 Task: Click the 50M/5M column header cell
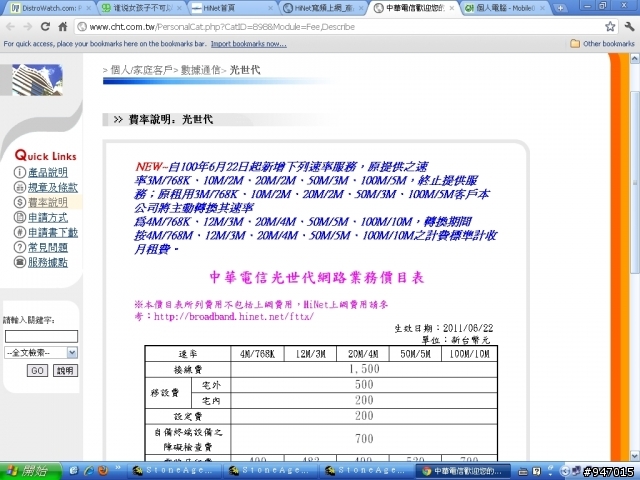pos(415,353)
